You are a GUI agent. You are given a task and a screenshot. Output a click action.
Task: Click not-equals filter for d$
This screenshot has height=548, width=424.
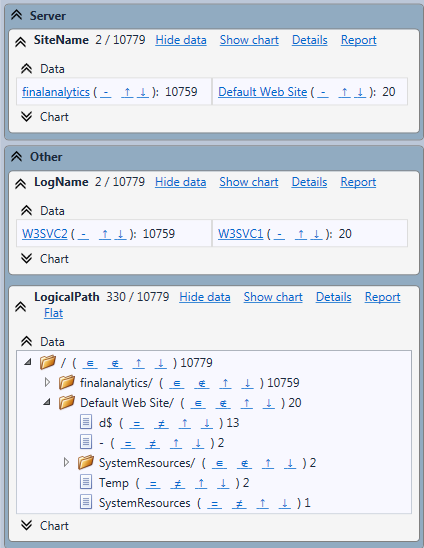[x=161, y=424]
